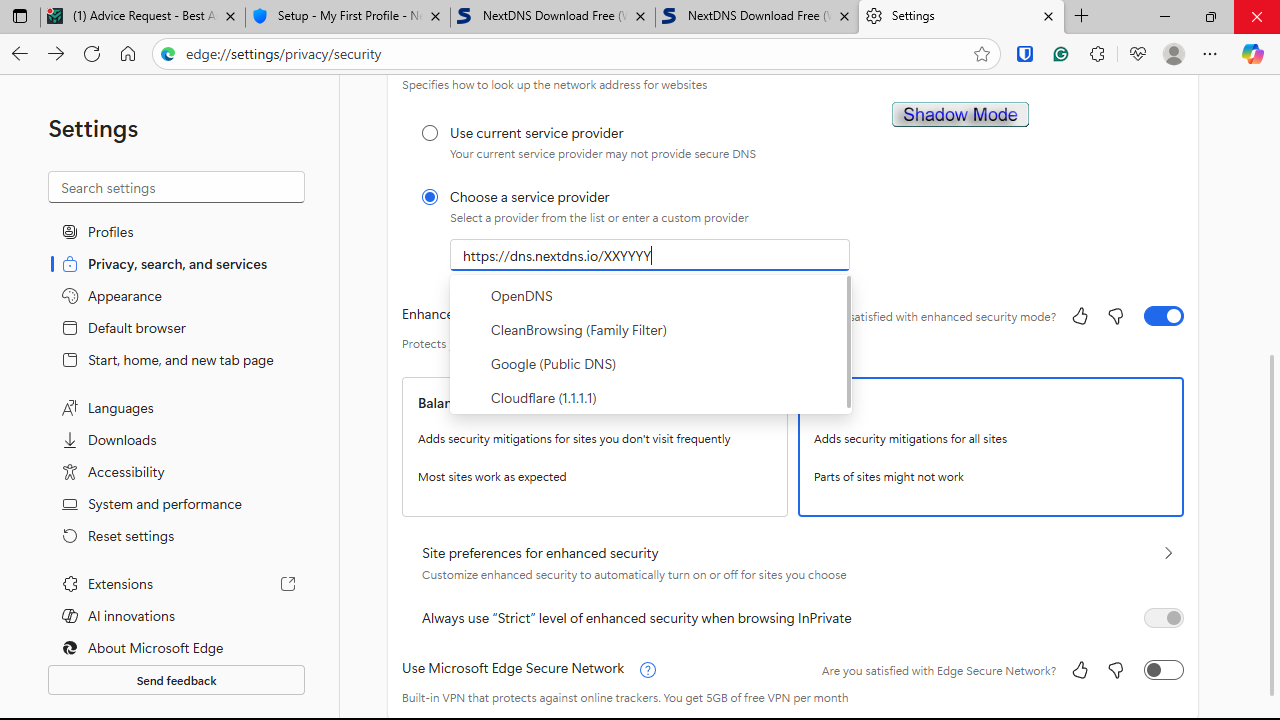Viewport: 1280px width, 720px height.
Task: Open the Copilot sidebar icon
Action: [x=1252, y=54]
